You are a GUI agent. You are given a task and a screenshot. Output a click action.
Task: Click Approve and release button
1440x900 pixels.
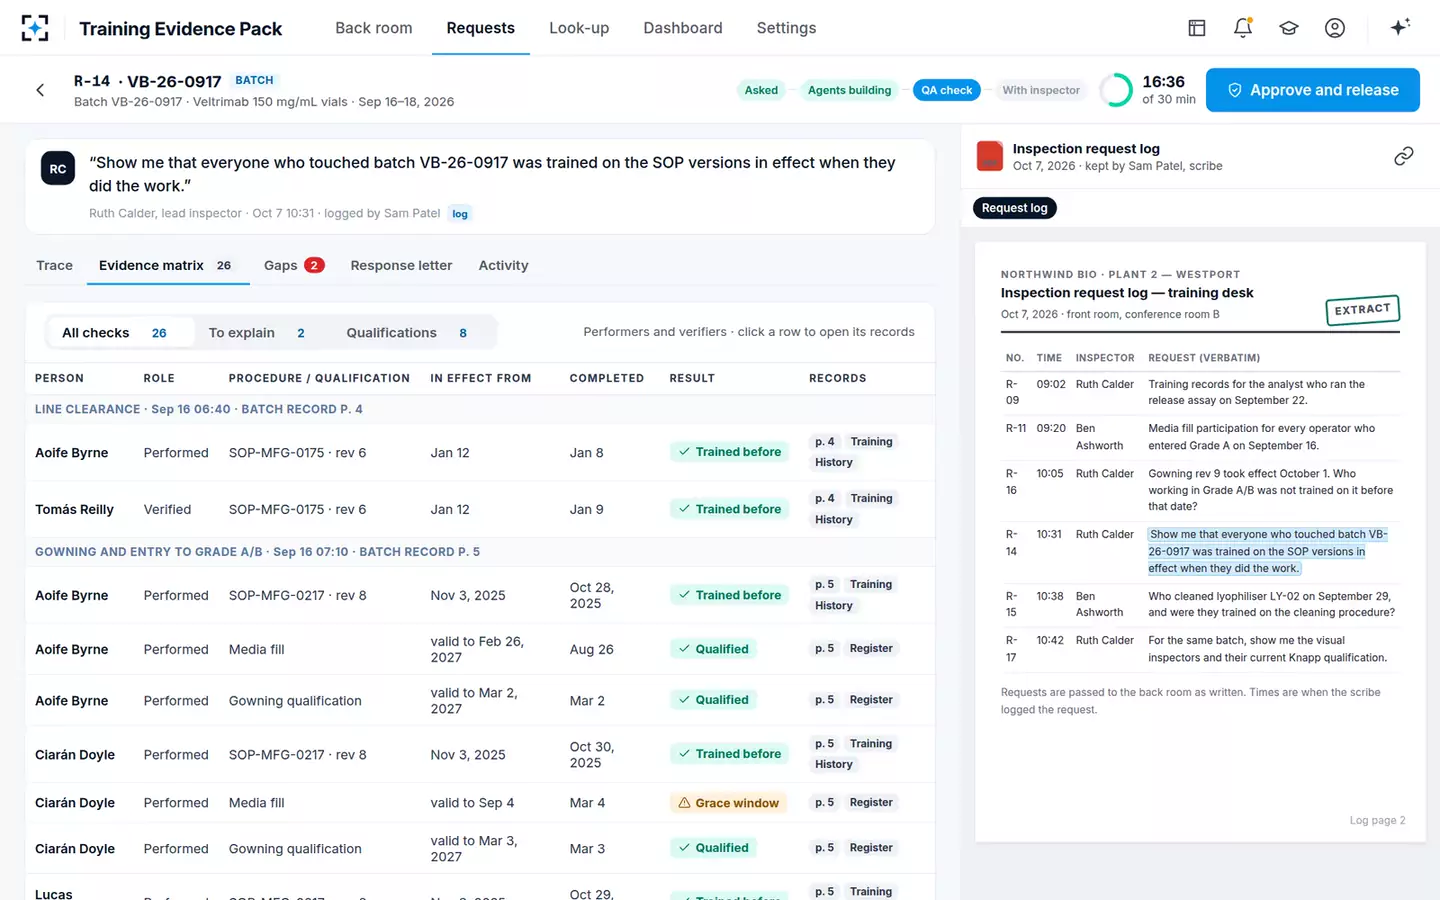[x=1313, y=90]
